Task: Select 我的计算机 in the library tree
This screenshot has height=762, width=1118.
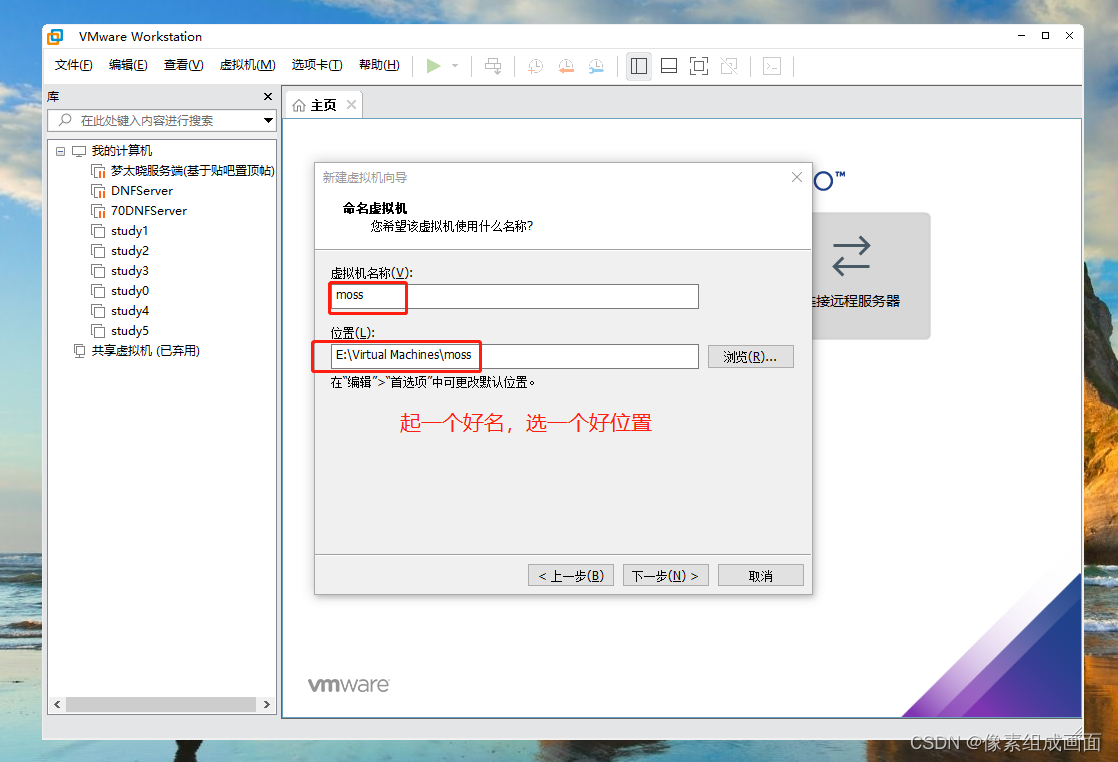Action: tap(121, 151)
